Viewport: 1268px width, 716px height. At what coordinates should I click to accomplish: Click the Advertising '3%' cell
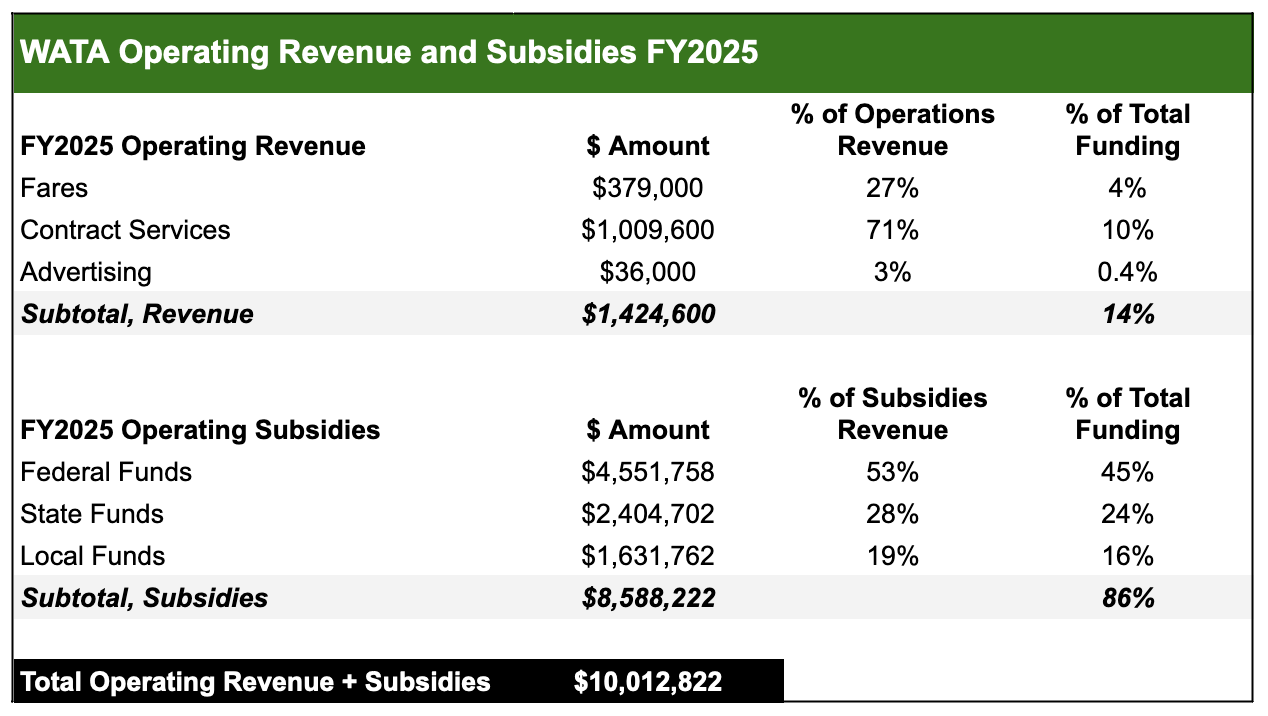[x=892, y=272]
